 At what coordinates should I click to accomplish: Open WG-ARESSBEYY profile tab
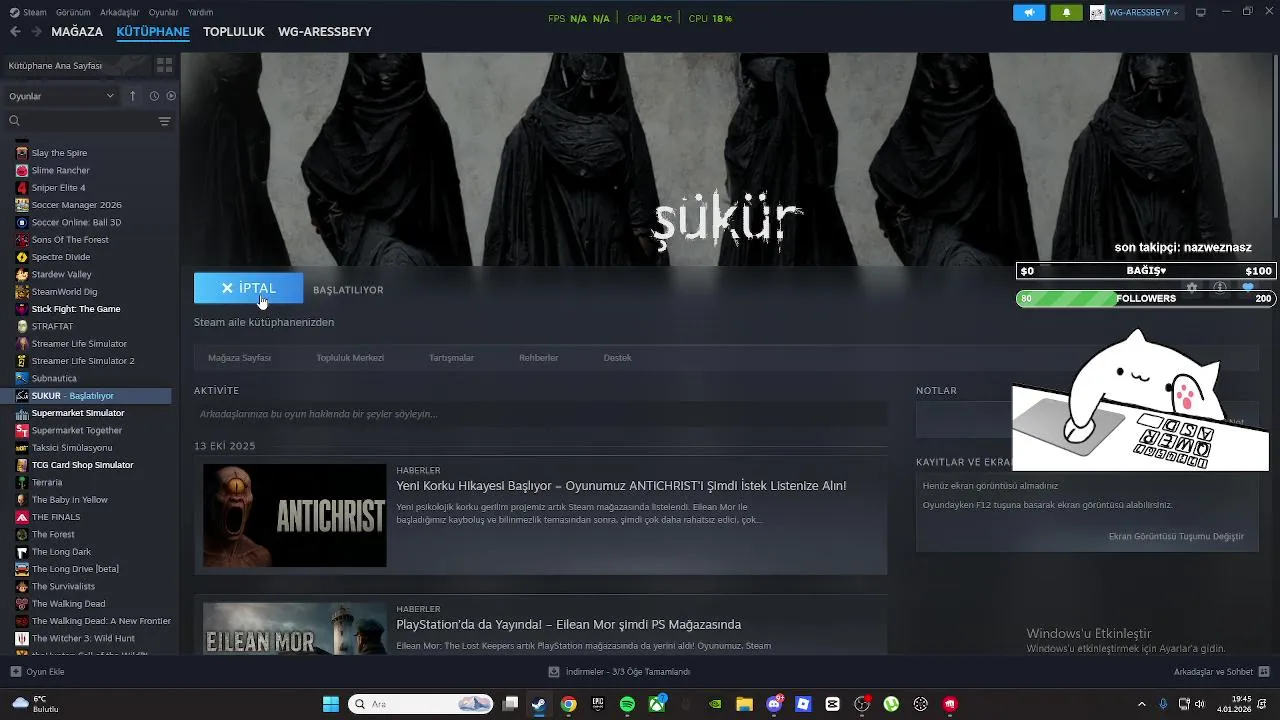tap(325, 32)
